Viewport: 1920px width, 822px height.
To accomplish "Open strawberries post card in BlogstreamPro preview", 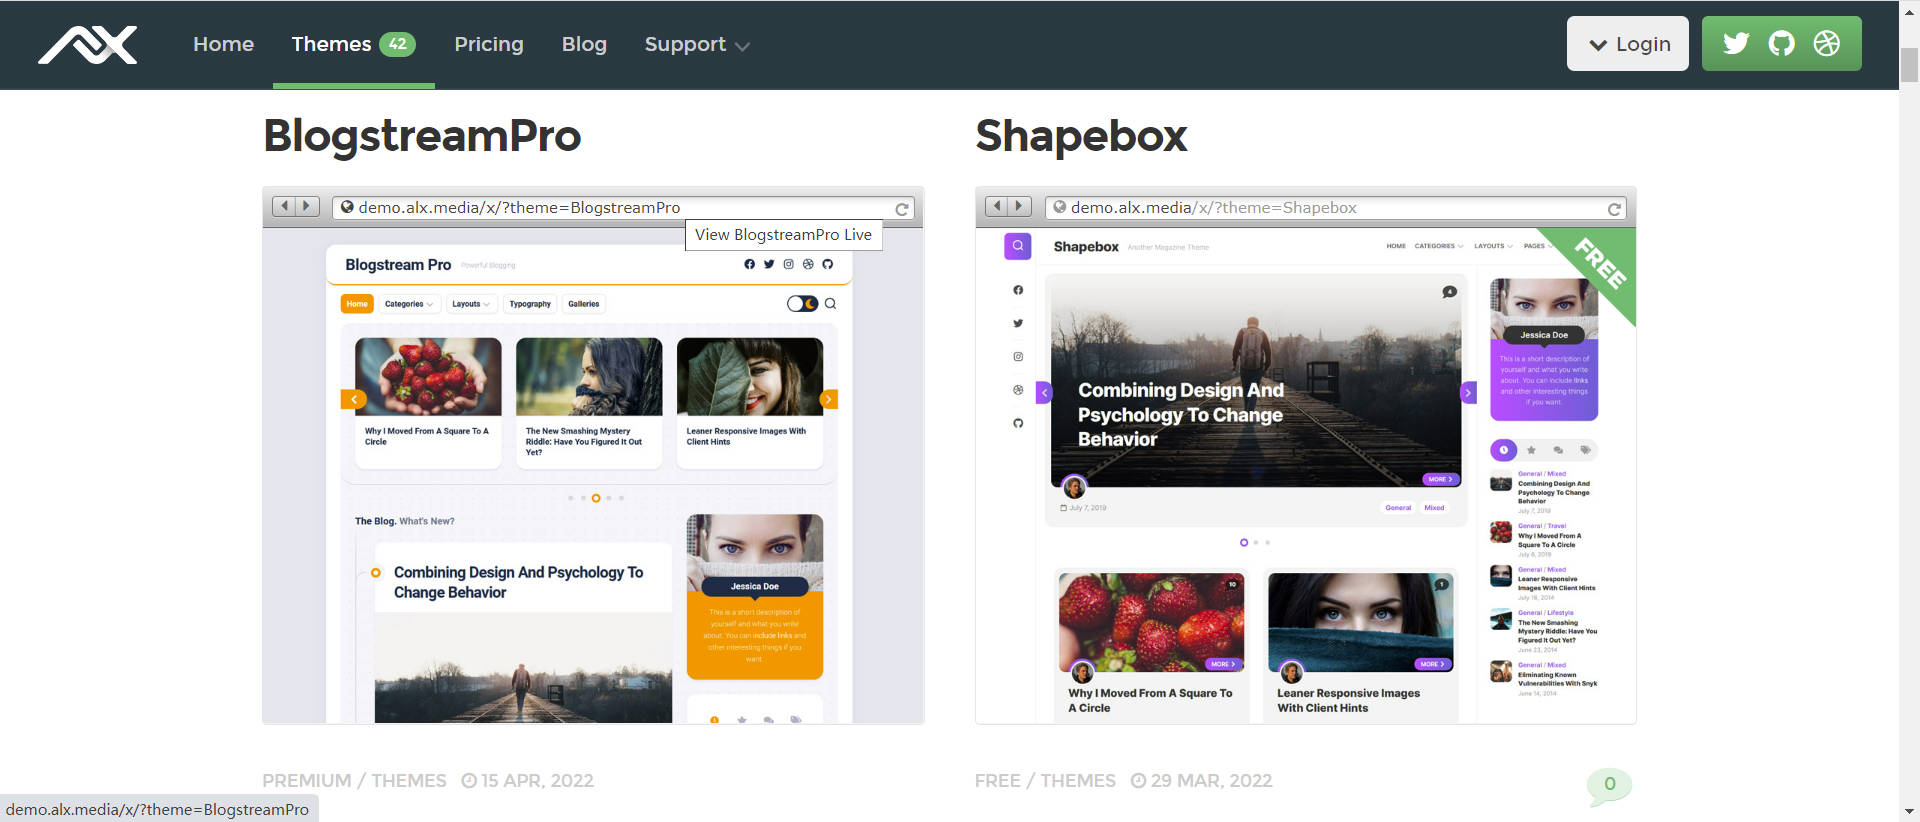I will tap(428, 403).
